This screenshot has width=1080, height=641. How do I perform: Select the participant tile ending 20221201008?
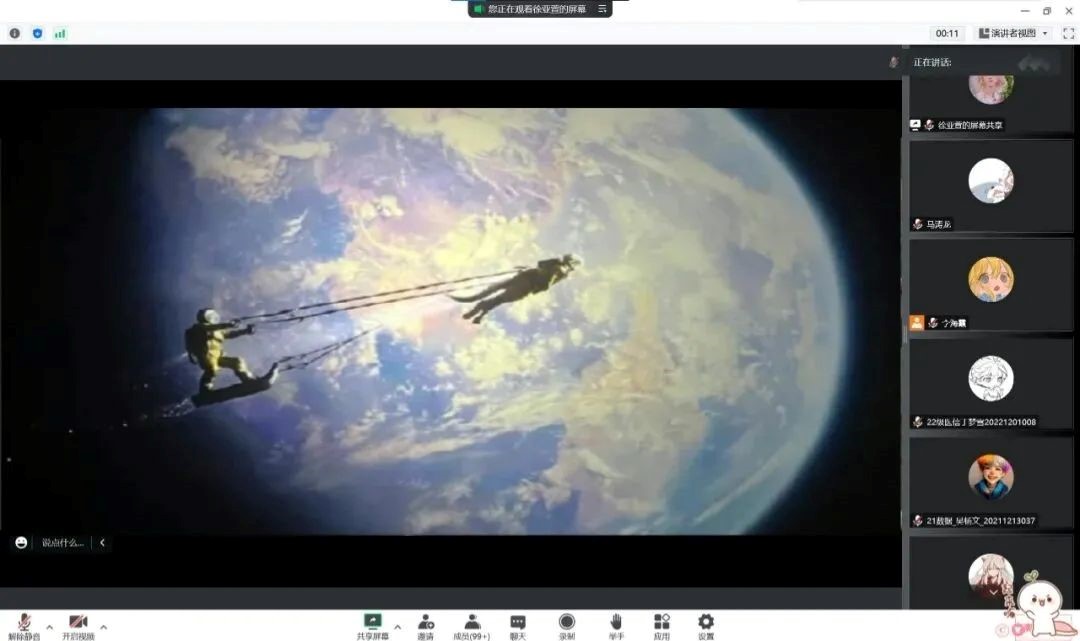[x=990, y=384]
